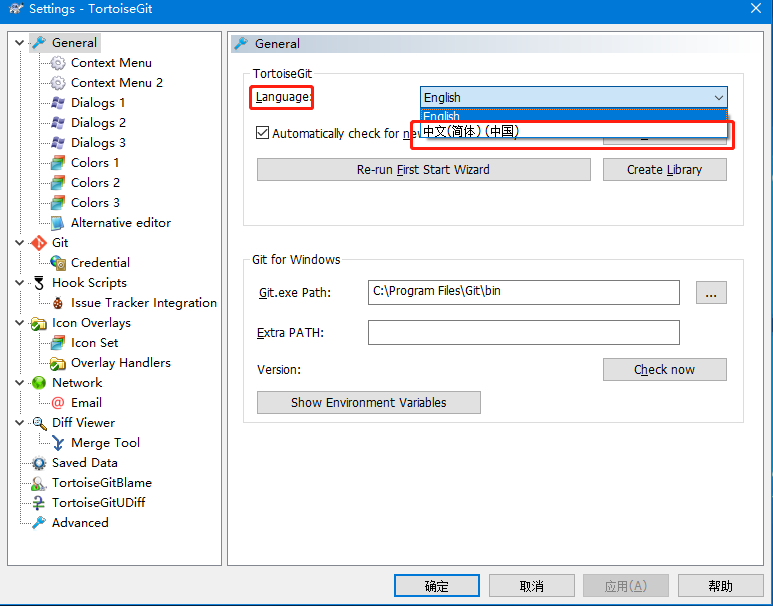Click the TortoiseGitBlame person icon
This screenshot has width=773, height=606.
(x=39, y=483)
